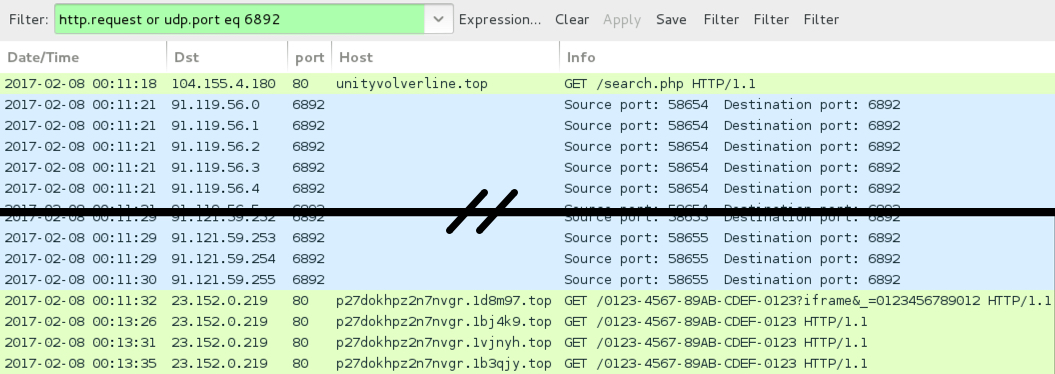Click the GET request with iframe parameter
The height and width of the screenshot is (374, 1055).
(807, 301)
